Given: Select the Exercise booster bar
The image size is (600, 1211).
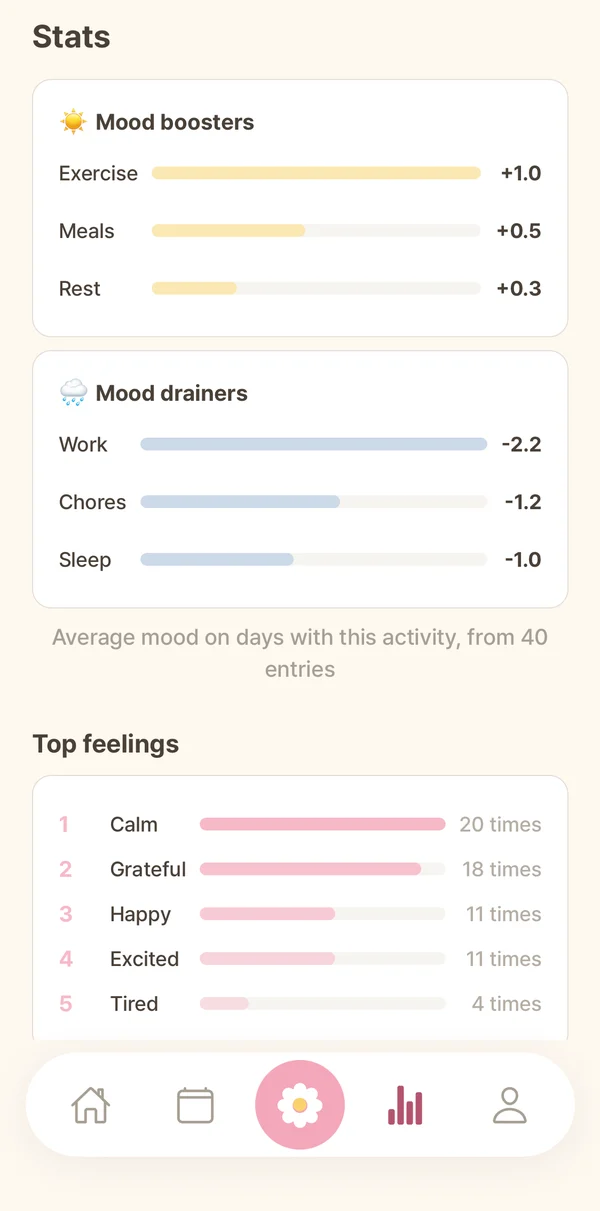Looking at the screenshot, I should [316, 173].
